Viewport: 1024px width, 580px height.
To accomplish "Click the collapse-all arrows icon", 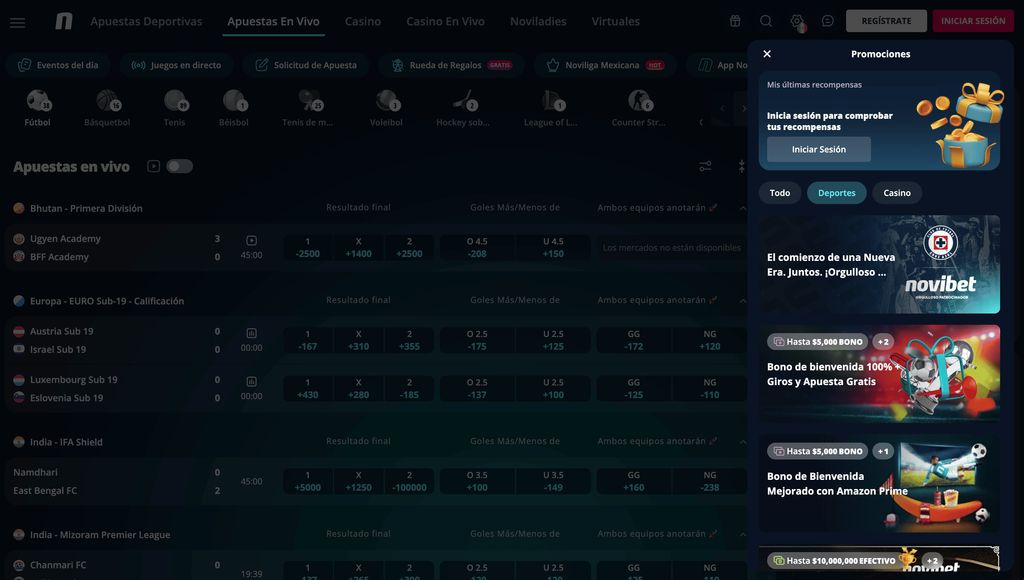I will coord(742,167).
